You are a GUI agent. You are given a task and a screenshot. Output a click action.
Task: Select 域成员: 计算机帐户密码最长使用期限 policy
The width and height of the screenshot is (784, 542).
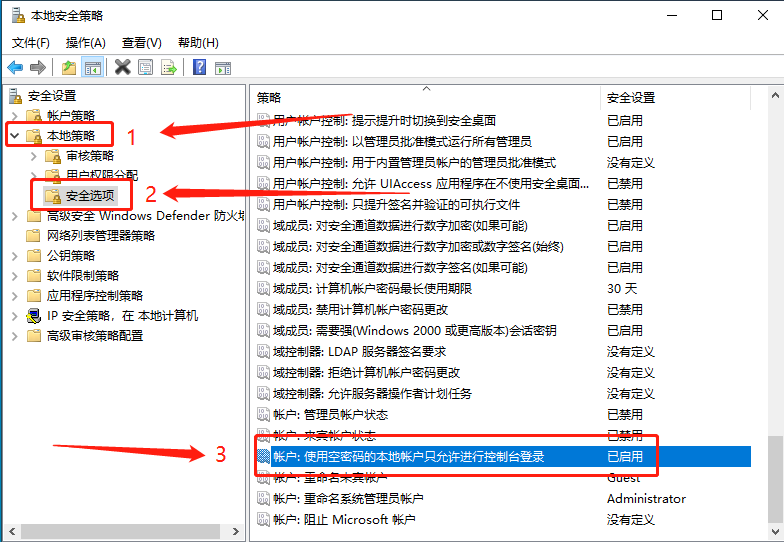pos(372,288)
